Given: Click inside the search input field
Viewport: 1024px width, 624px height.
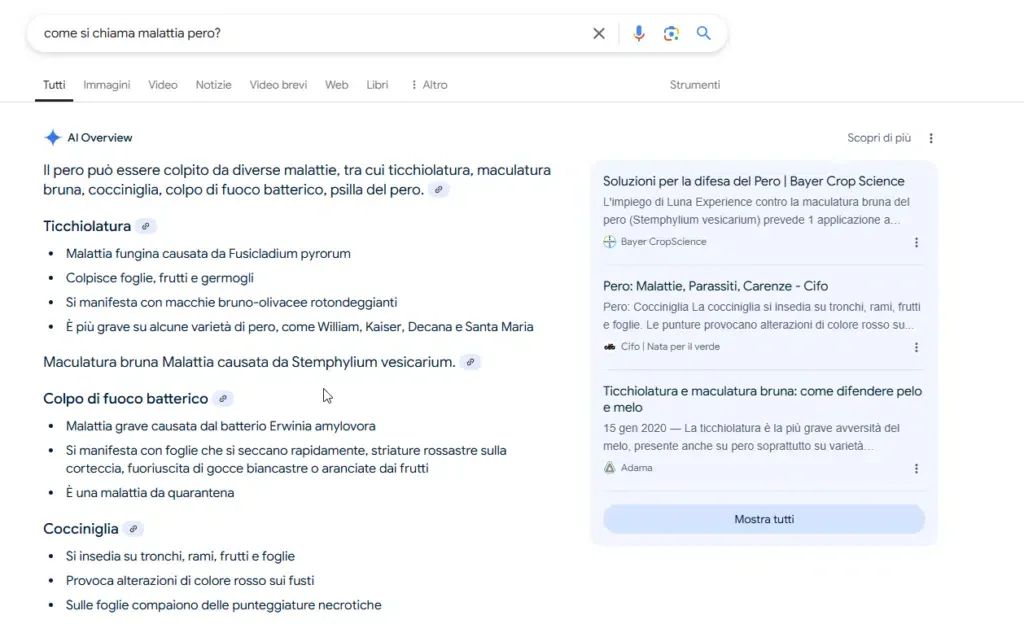Looking at the screenshot, I should [300, 33].
